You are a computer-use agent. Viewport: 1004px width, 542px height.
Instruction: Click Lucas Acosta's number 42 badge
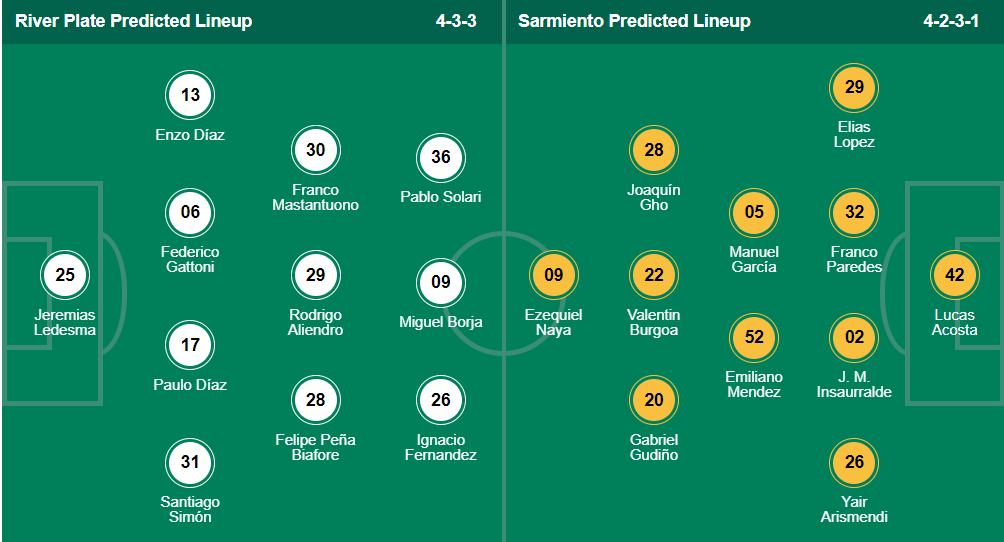pos(955,275)
